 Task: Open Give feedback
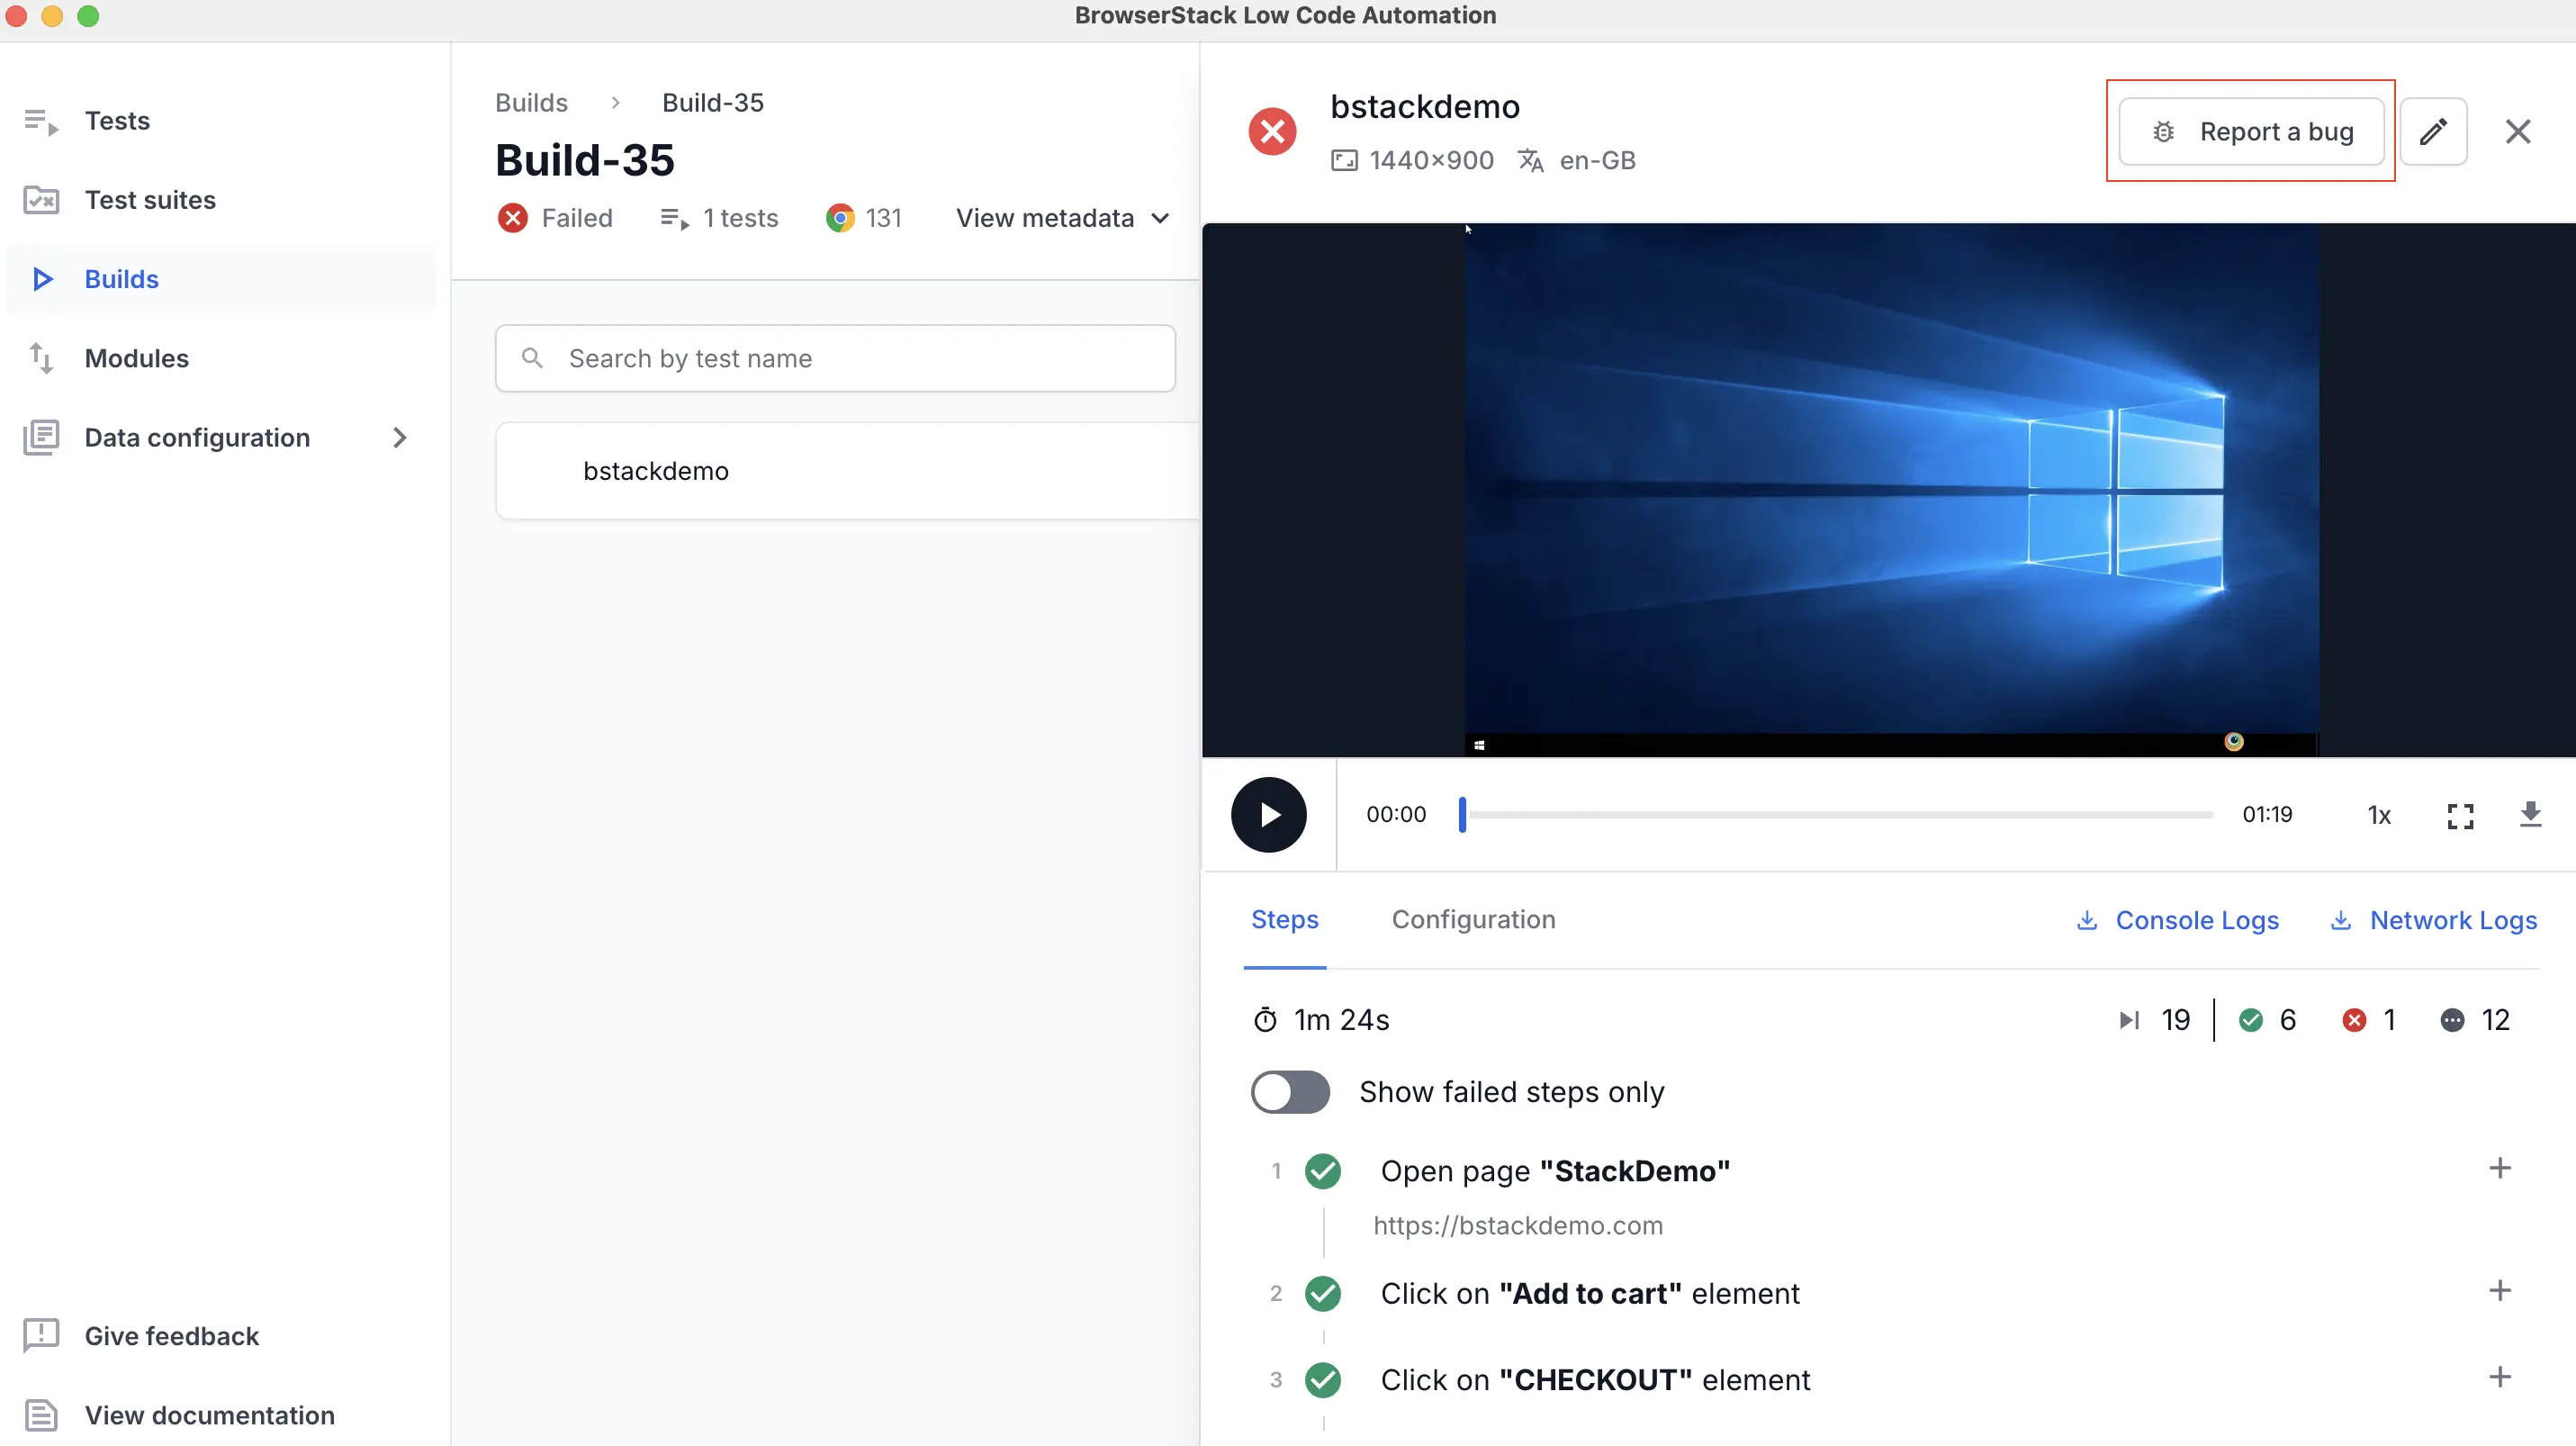tap(171, 1335)
